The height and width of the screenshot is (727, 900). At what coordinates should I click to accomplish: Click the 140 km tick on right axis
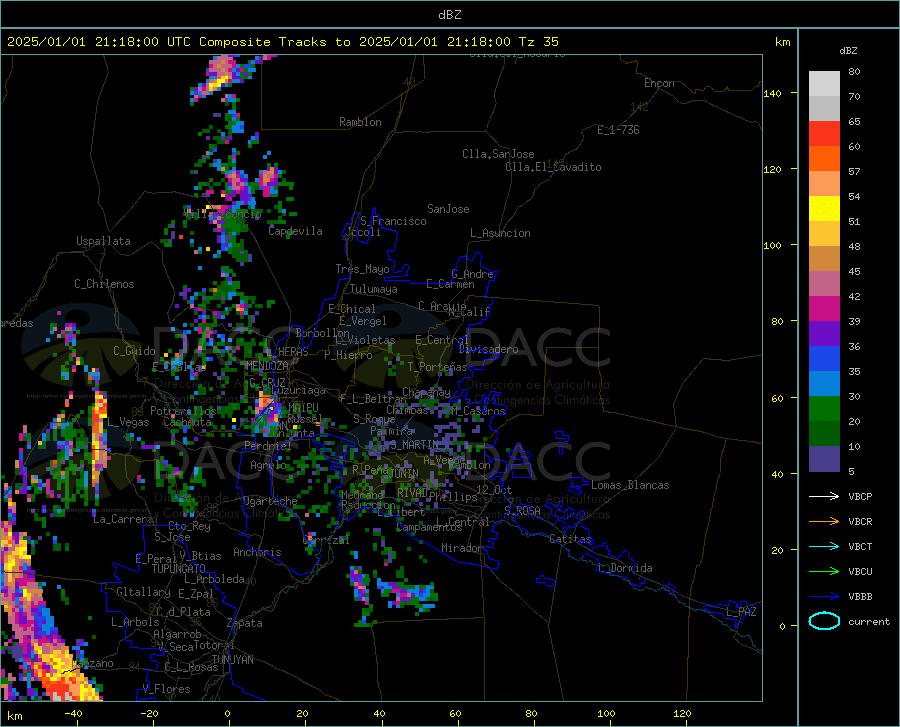click(x=772, y=93)
